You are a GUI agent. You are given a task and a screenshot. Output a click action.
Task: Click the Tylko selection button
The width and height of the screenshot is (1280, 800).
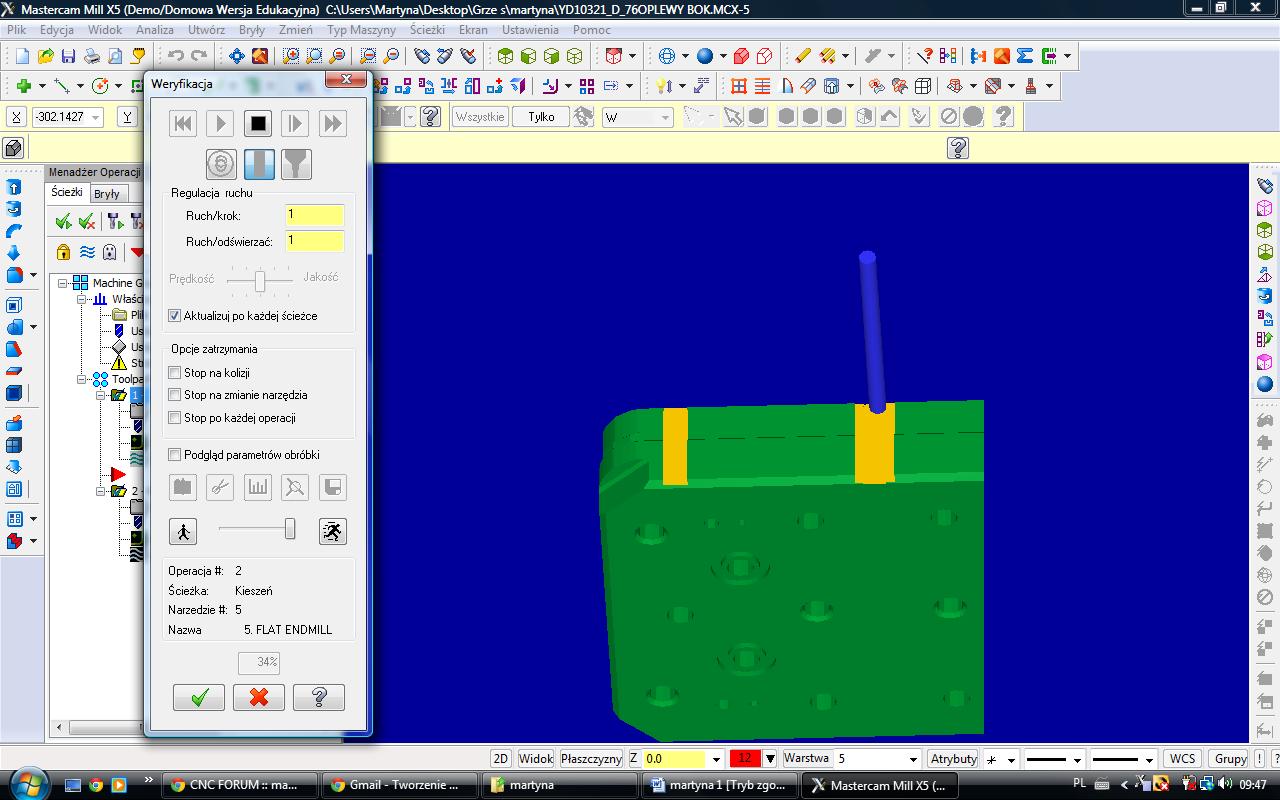coord(541,117)
